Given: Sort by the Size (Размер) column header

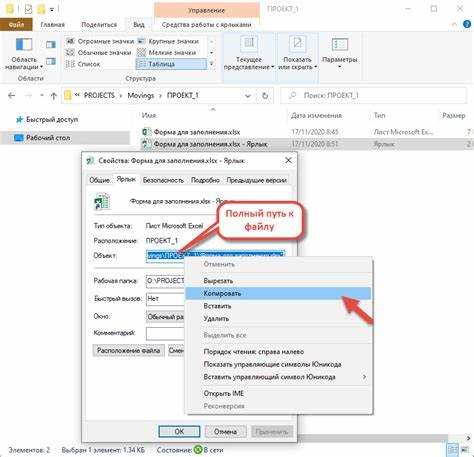Looking at the screenshot, I should (x=453, y=115).
